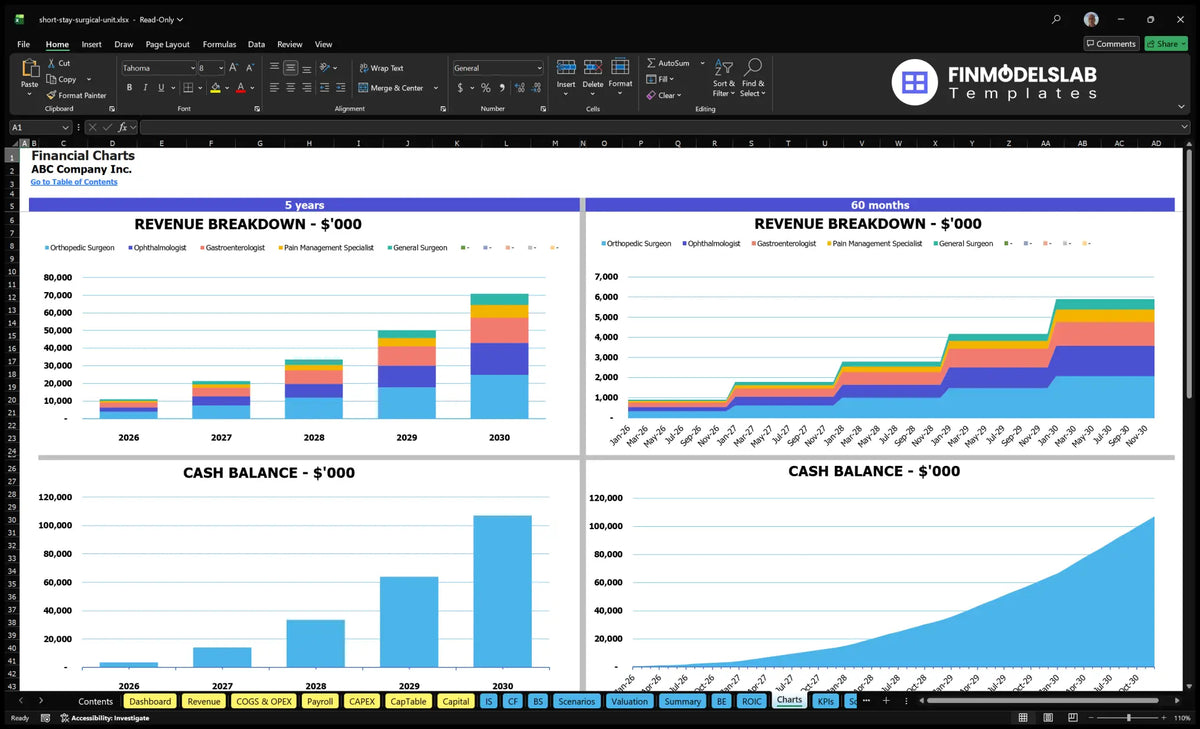Viewport: 1200px width, 729px height.
Task: Toggle Wrap Text
Action: click(x=382, y=68)
